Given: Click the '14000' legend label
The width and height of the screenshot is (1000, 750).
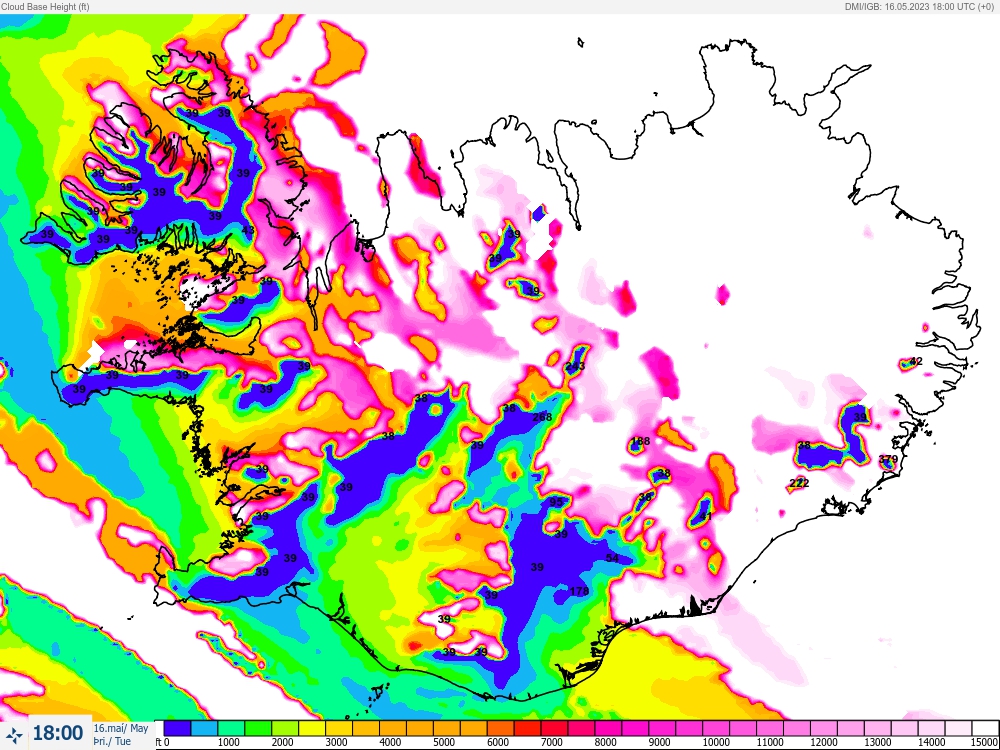Looking at the screenshot, I should click(x=932, y=742).
